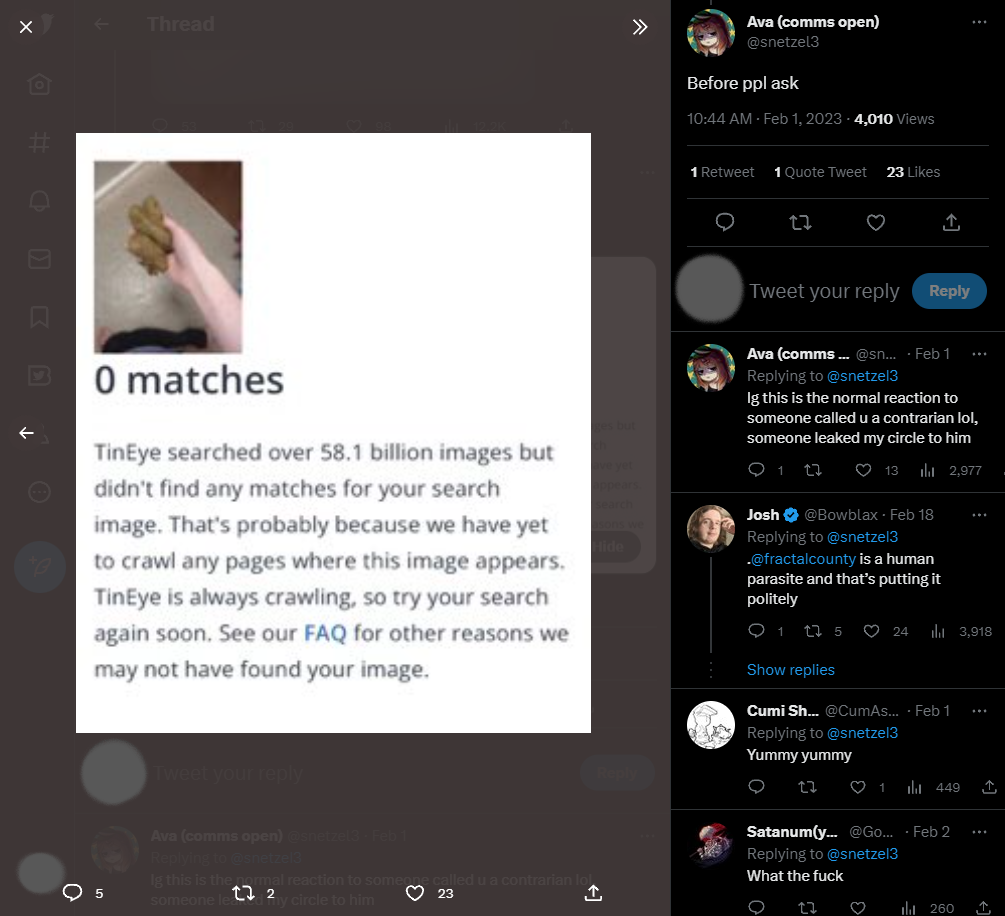Focus the Tweet your reply field in side panel
The image size is (1005, 916).
(824, 291)
